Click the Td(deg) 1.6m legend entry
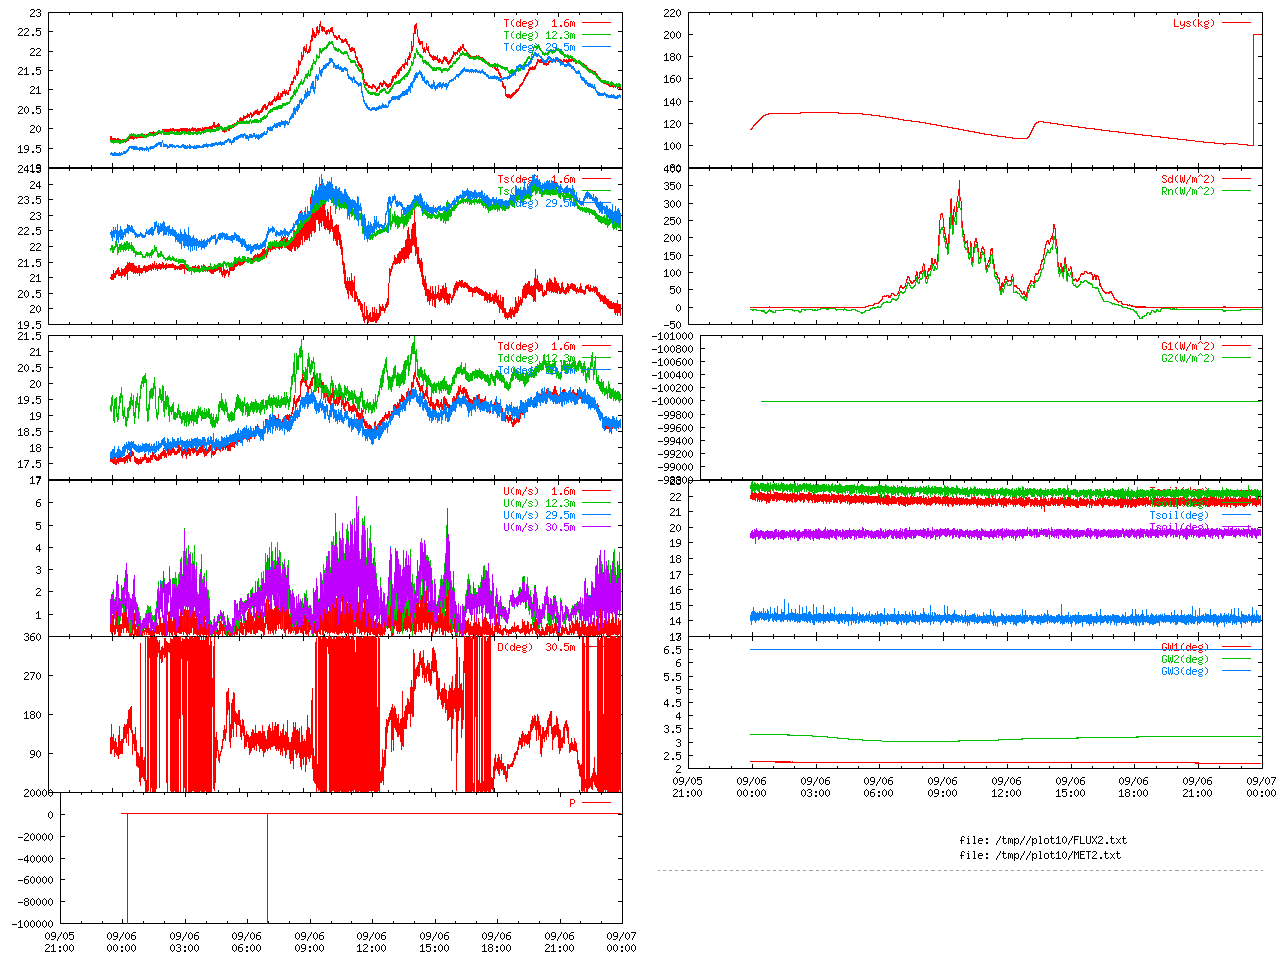The image size is (1280, 960). pos(536,346)
